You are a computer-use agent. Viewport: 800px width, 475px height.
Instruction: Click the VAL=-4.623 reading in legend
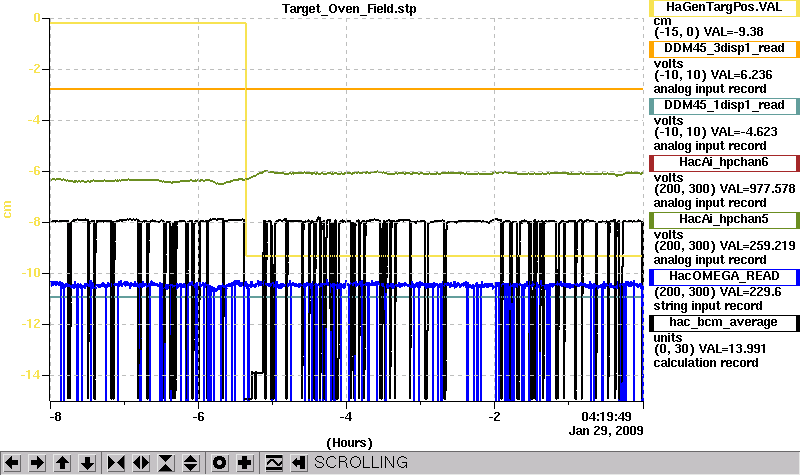click(x=744, y=132)
